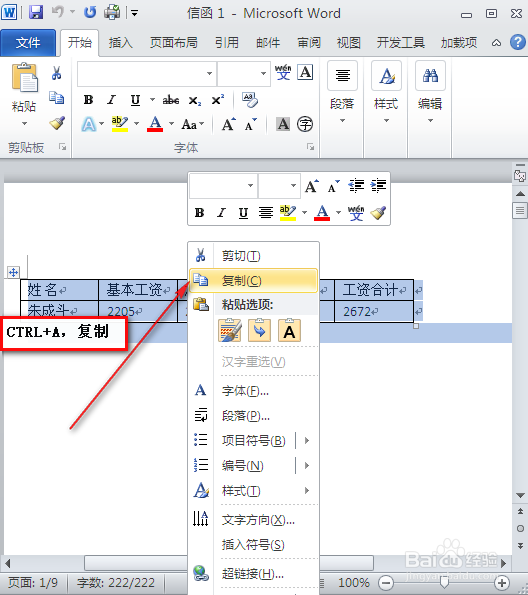Image resolution: width=528 pixels, height=595 pixels.
Task: Open the ribbon font name dropdown
Action: pos(209,73)
